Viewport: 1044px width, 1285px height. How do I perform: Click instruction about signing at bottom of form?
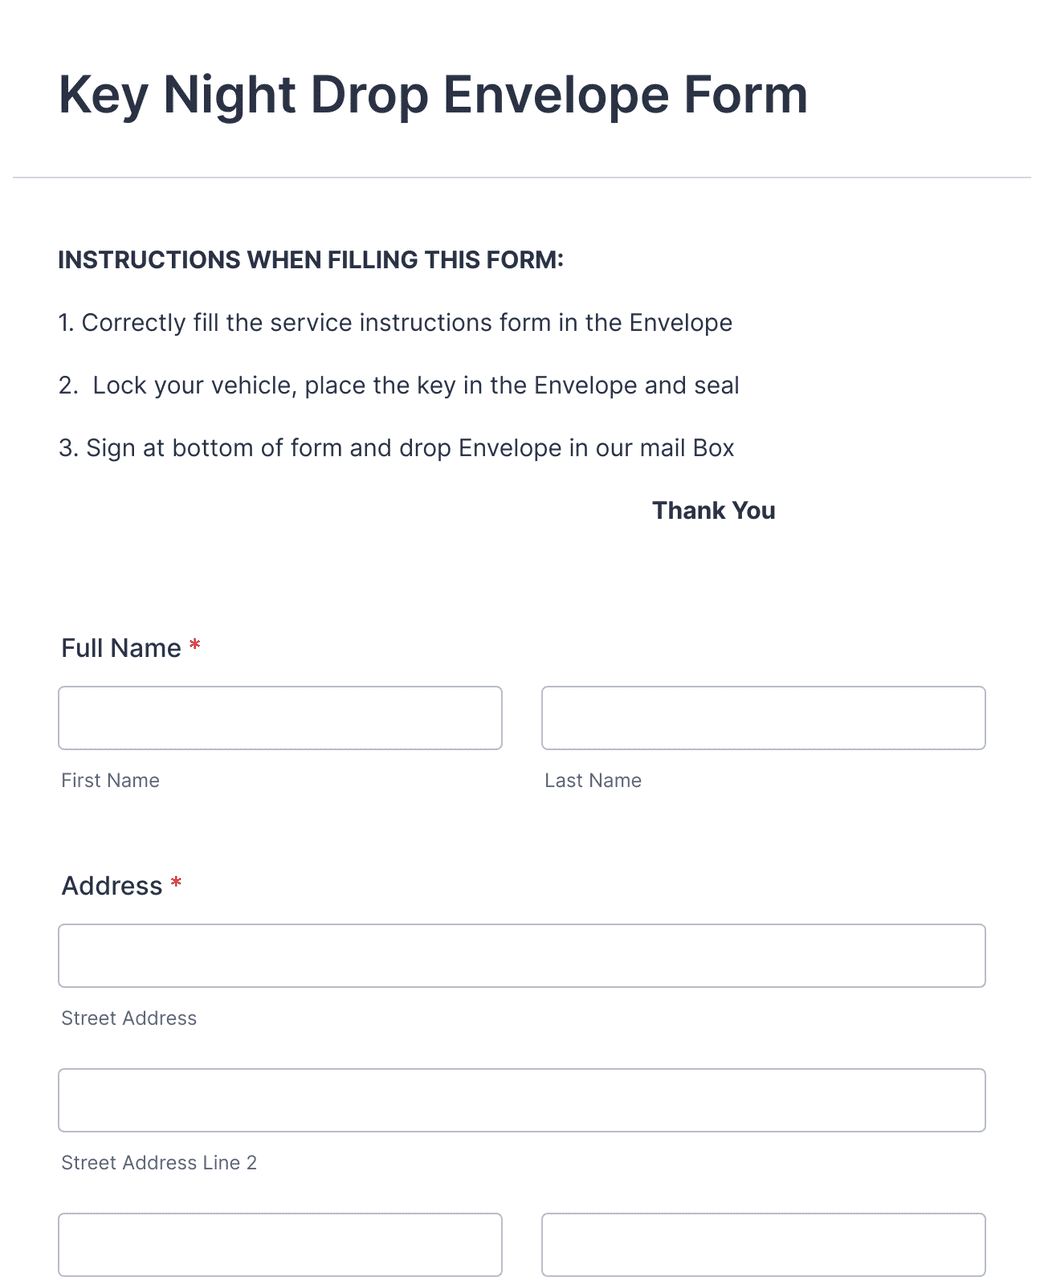[x=397, y=448]
